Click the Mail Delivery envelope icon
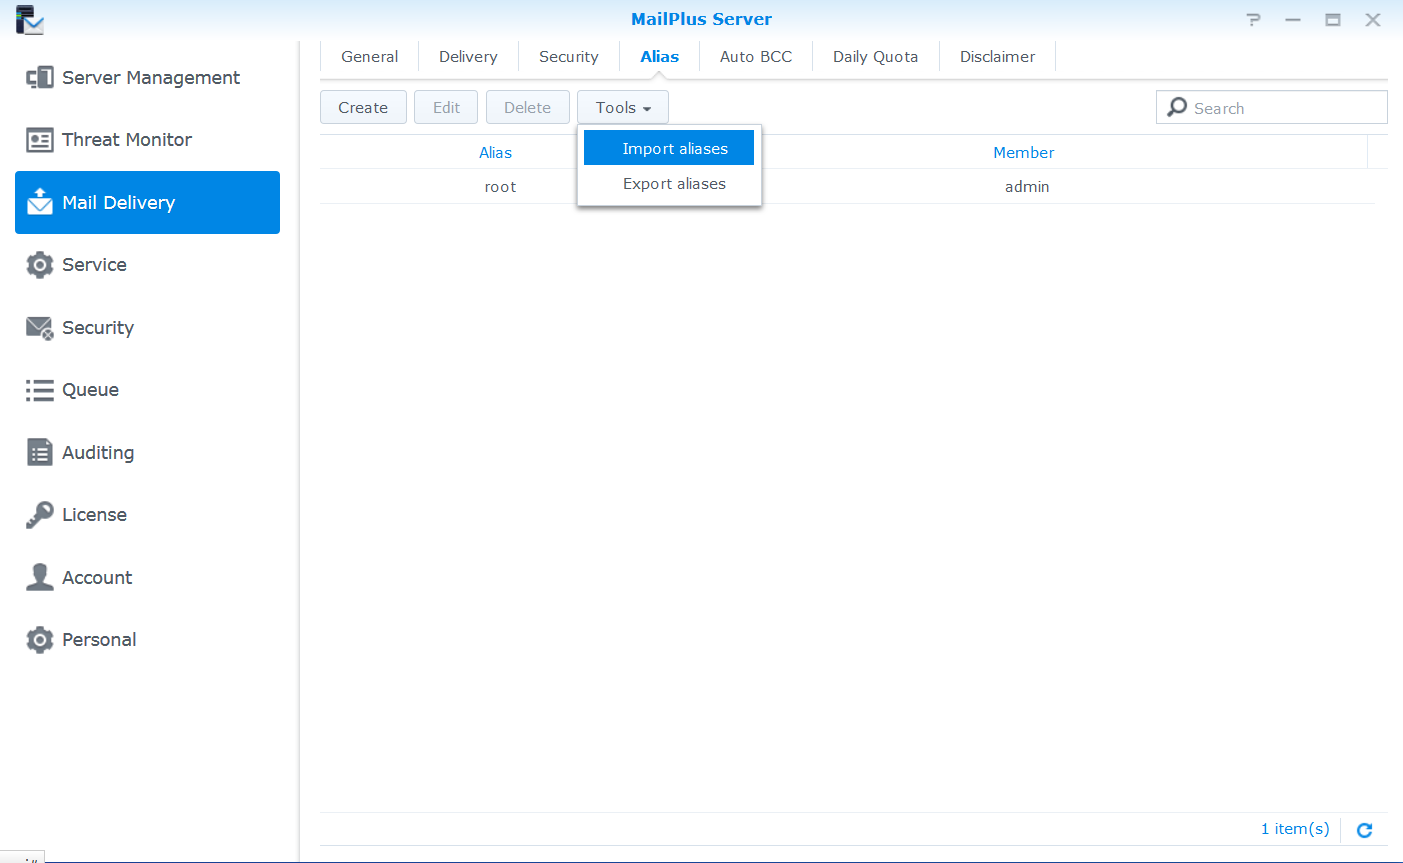 click(x=40, y=201)
